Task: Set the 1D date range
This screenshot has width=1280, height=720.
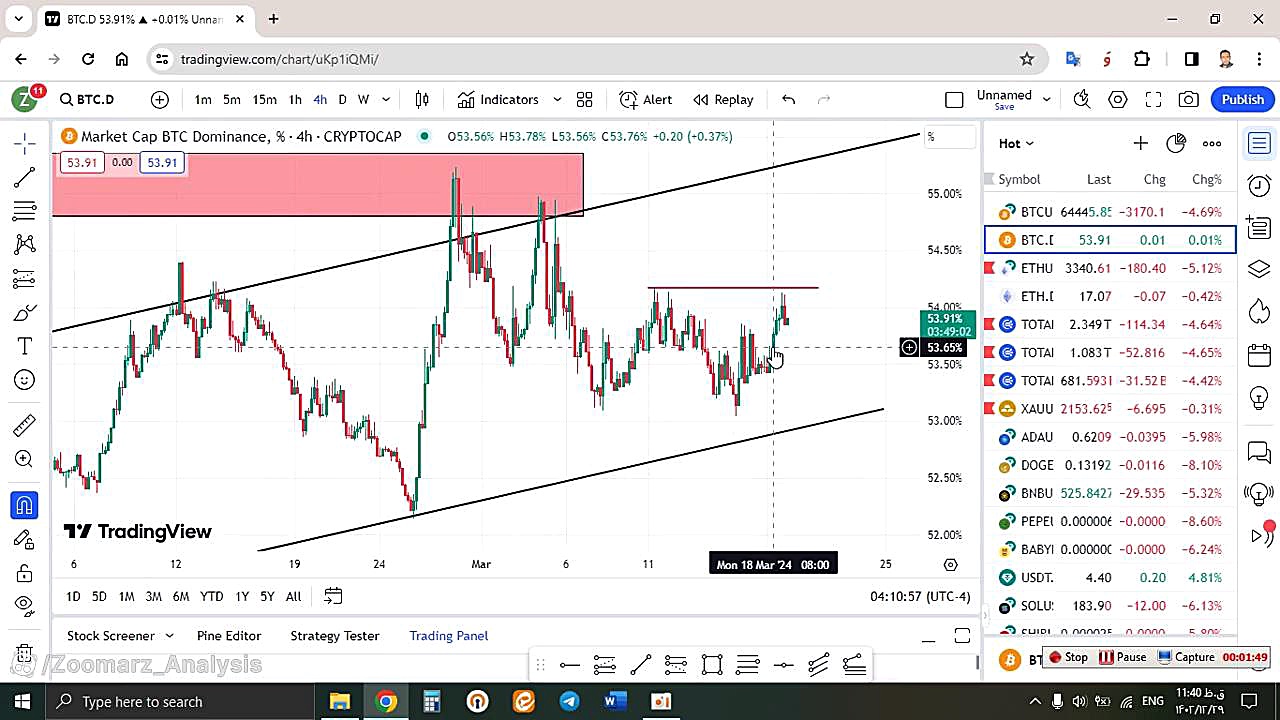Action: (x=73, y=596)
